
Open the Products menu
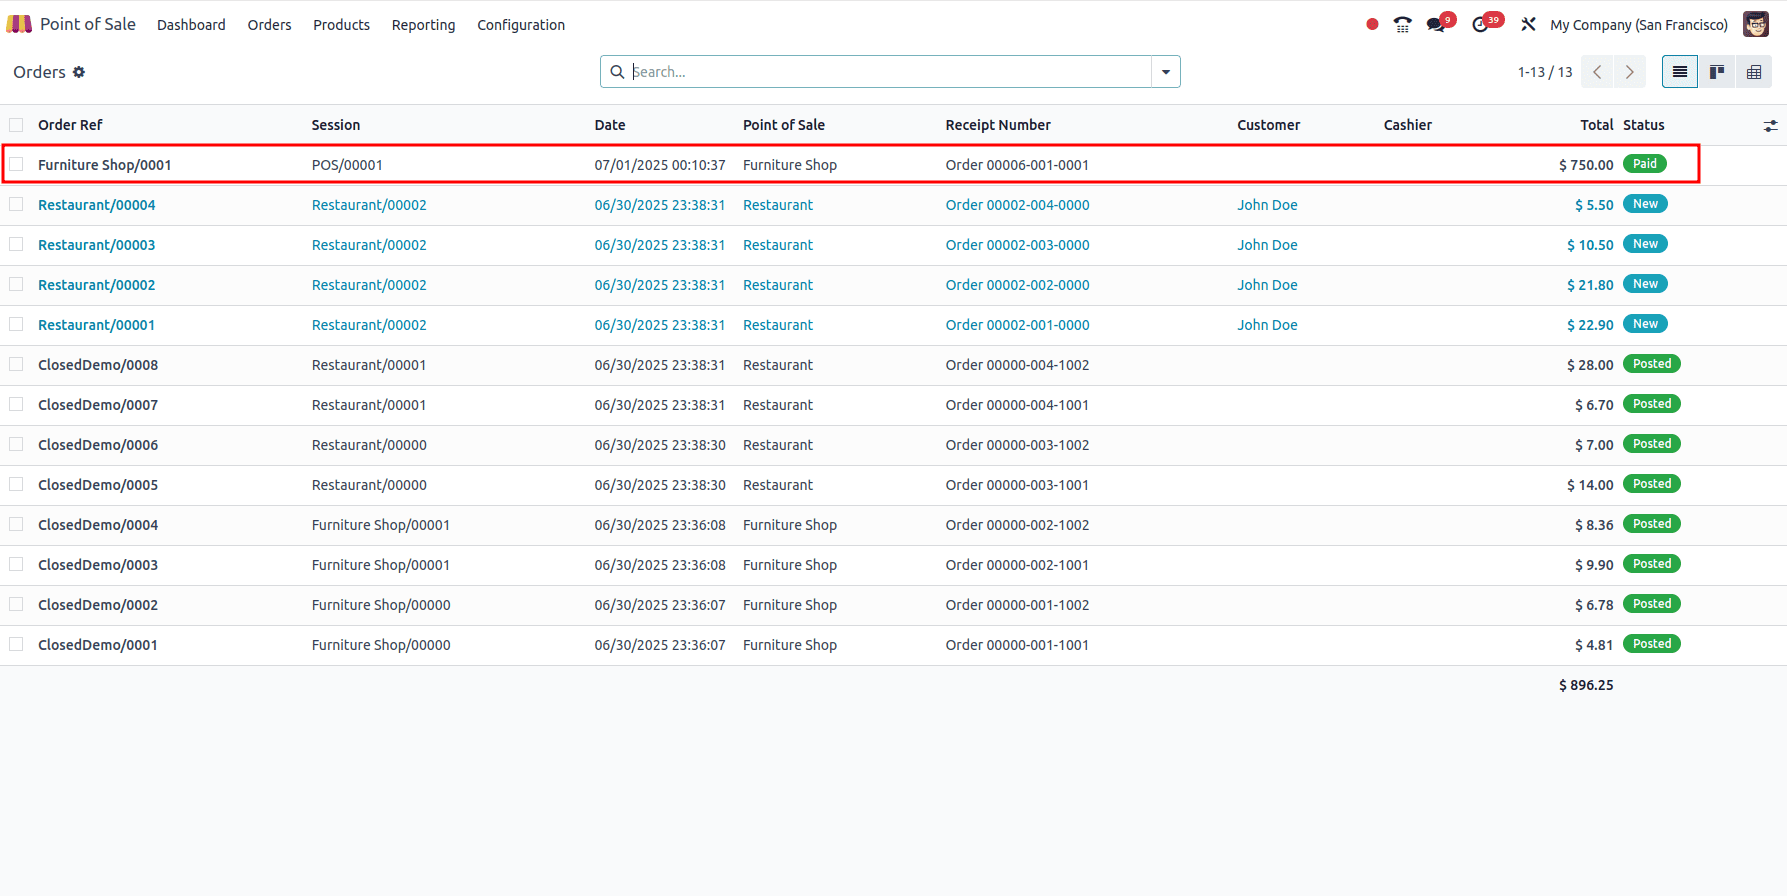[341, 25]
